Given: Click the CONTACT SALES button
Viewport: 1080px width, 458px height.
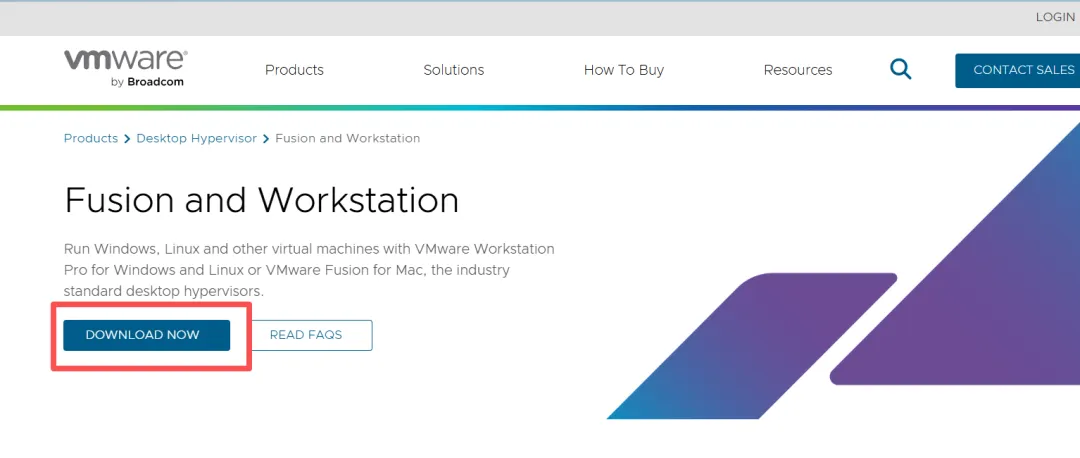Looking at the screenshot, I should coord(1017,70).
